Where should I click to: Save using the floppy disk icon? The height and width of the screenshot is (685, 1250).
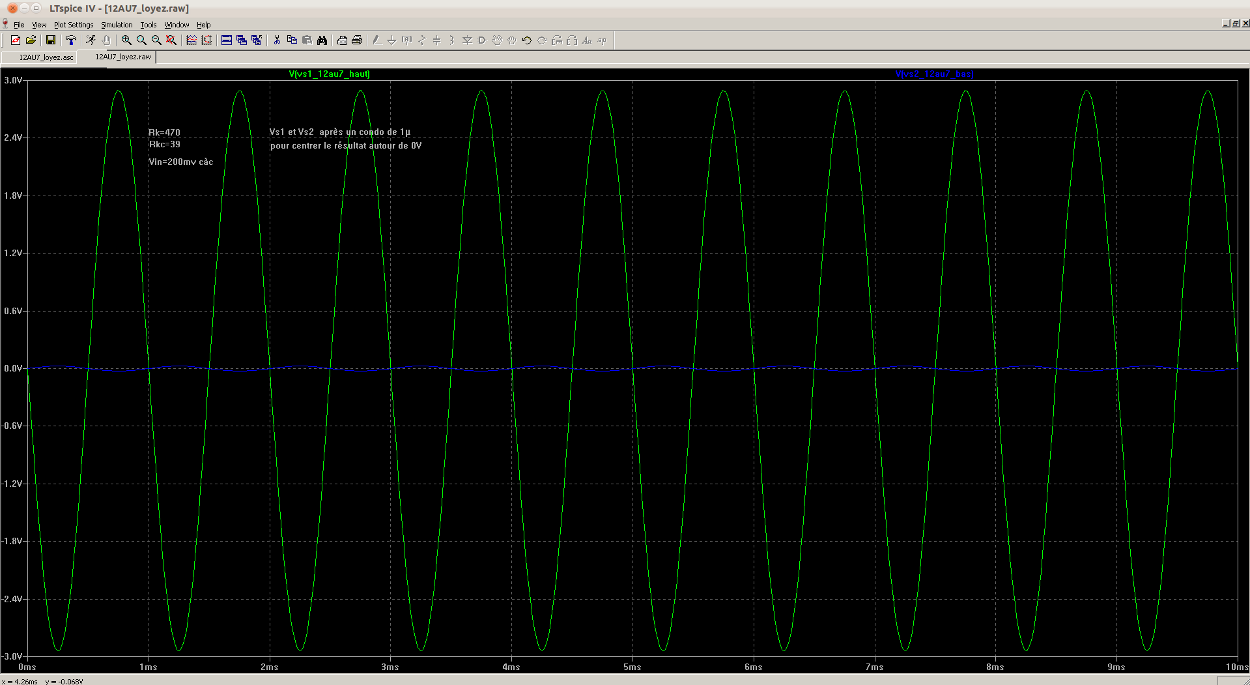click(x=50, y=40)
